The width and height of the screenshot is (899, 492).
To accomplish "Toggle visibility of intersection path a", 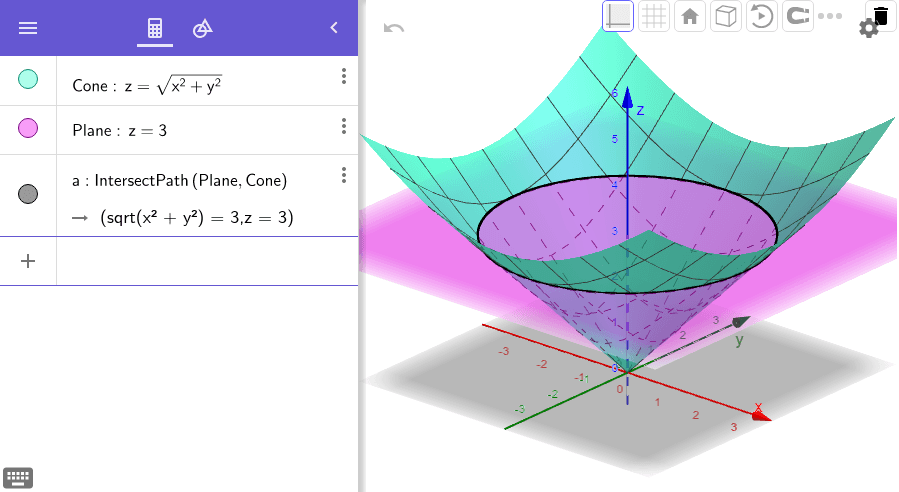I will [28, 194].
